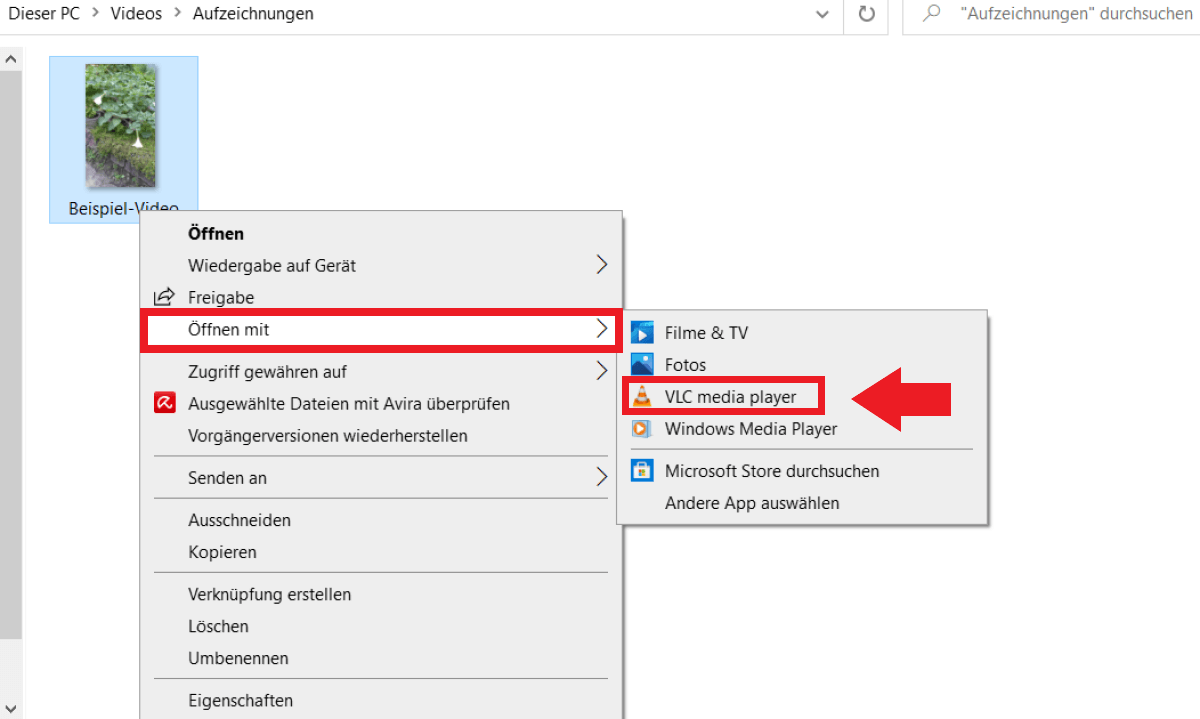Click the navigation pane scroll-up arrow
Image resolution: width=1200 pixels, height=719 pixels.
tap(11, 59)
